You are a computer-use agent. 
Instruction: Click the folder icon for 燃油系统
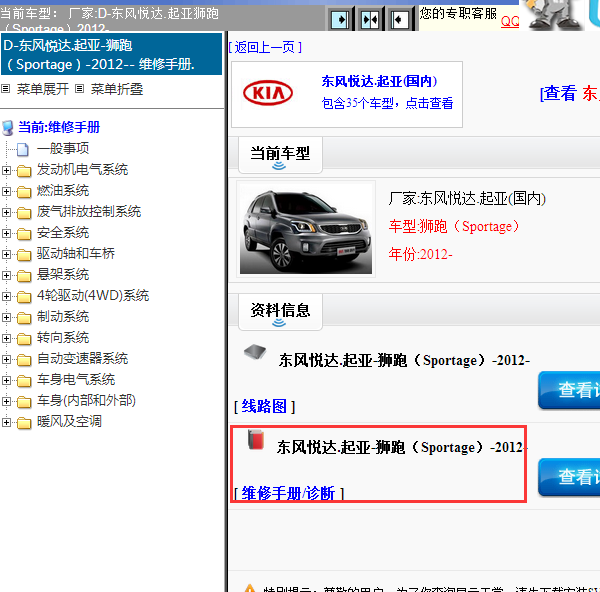coord(24,192)
